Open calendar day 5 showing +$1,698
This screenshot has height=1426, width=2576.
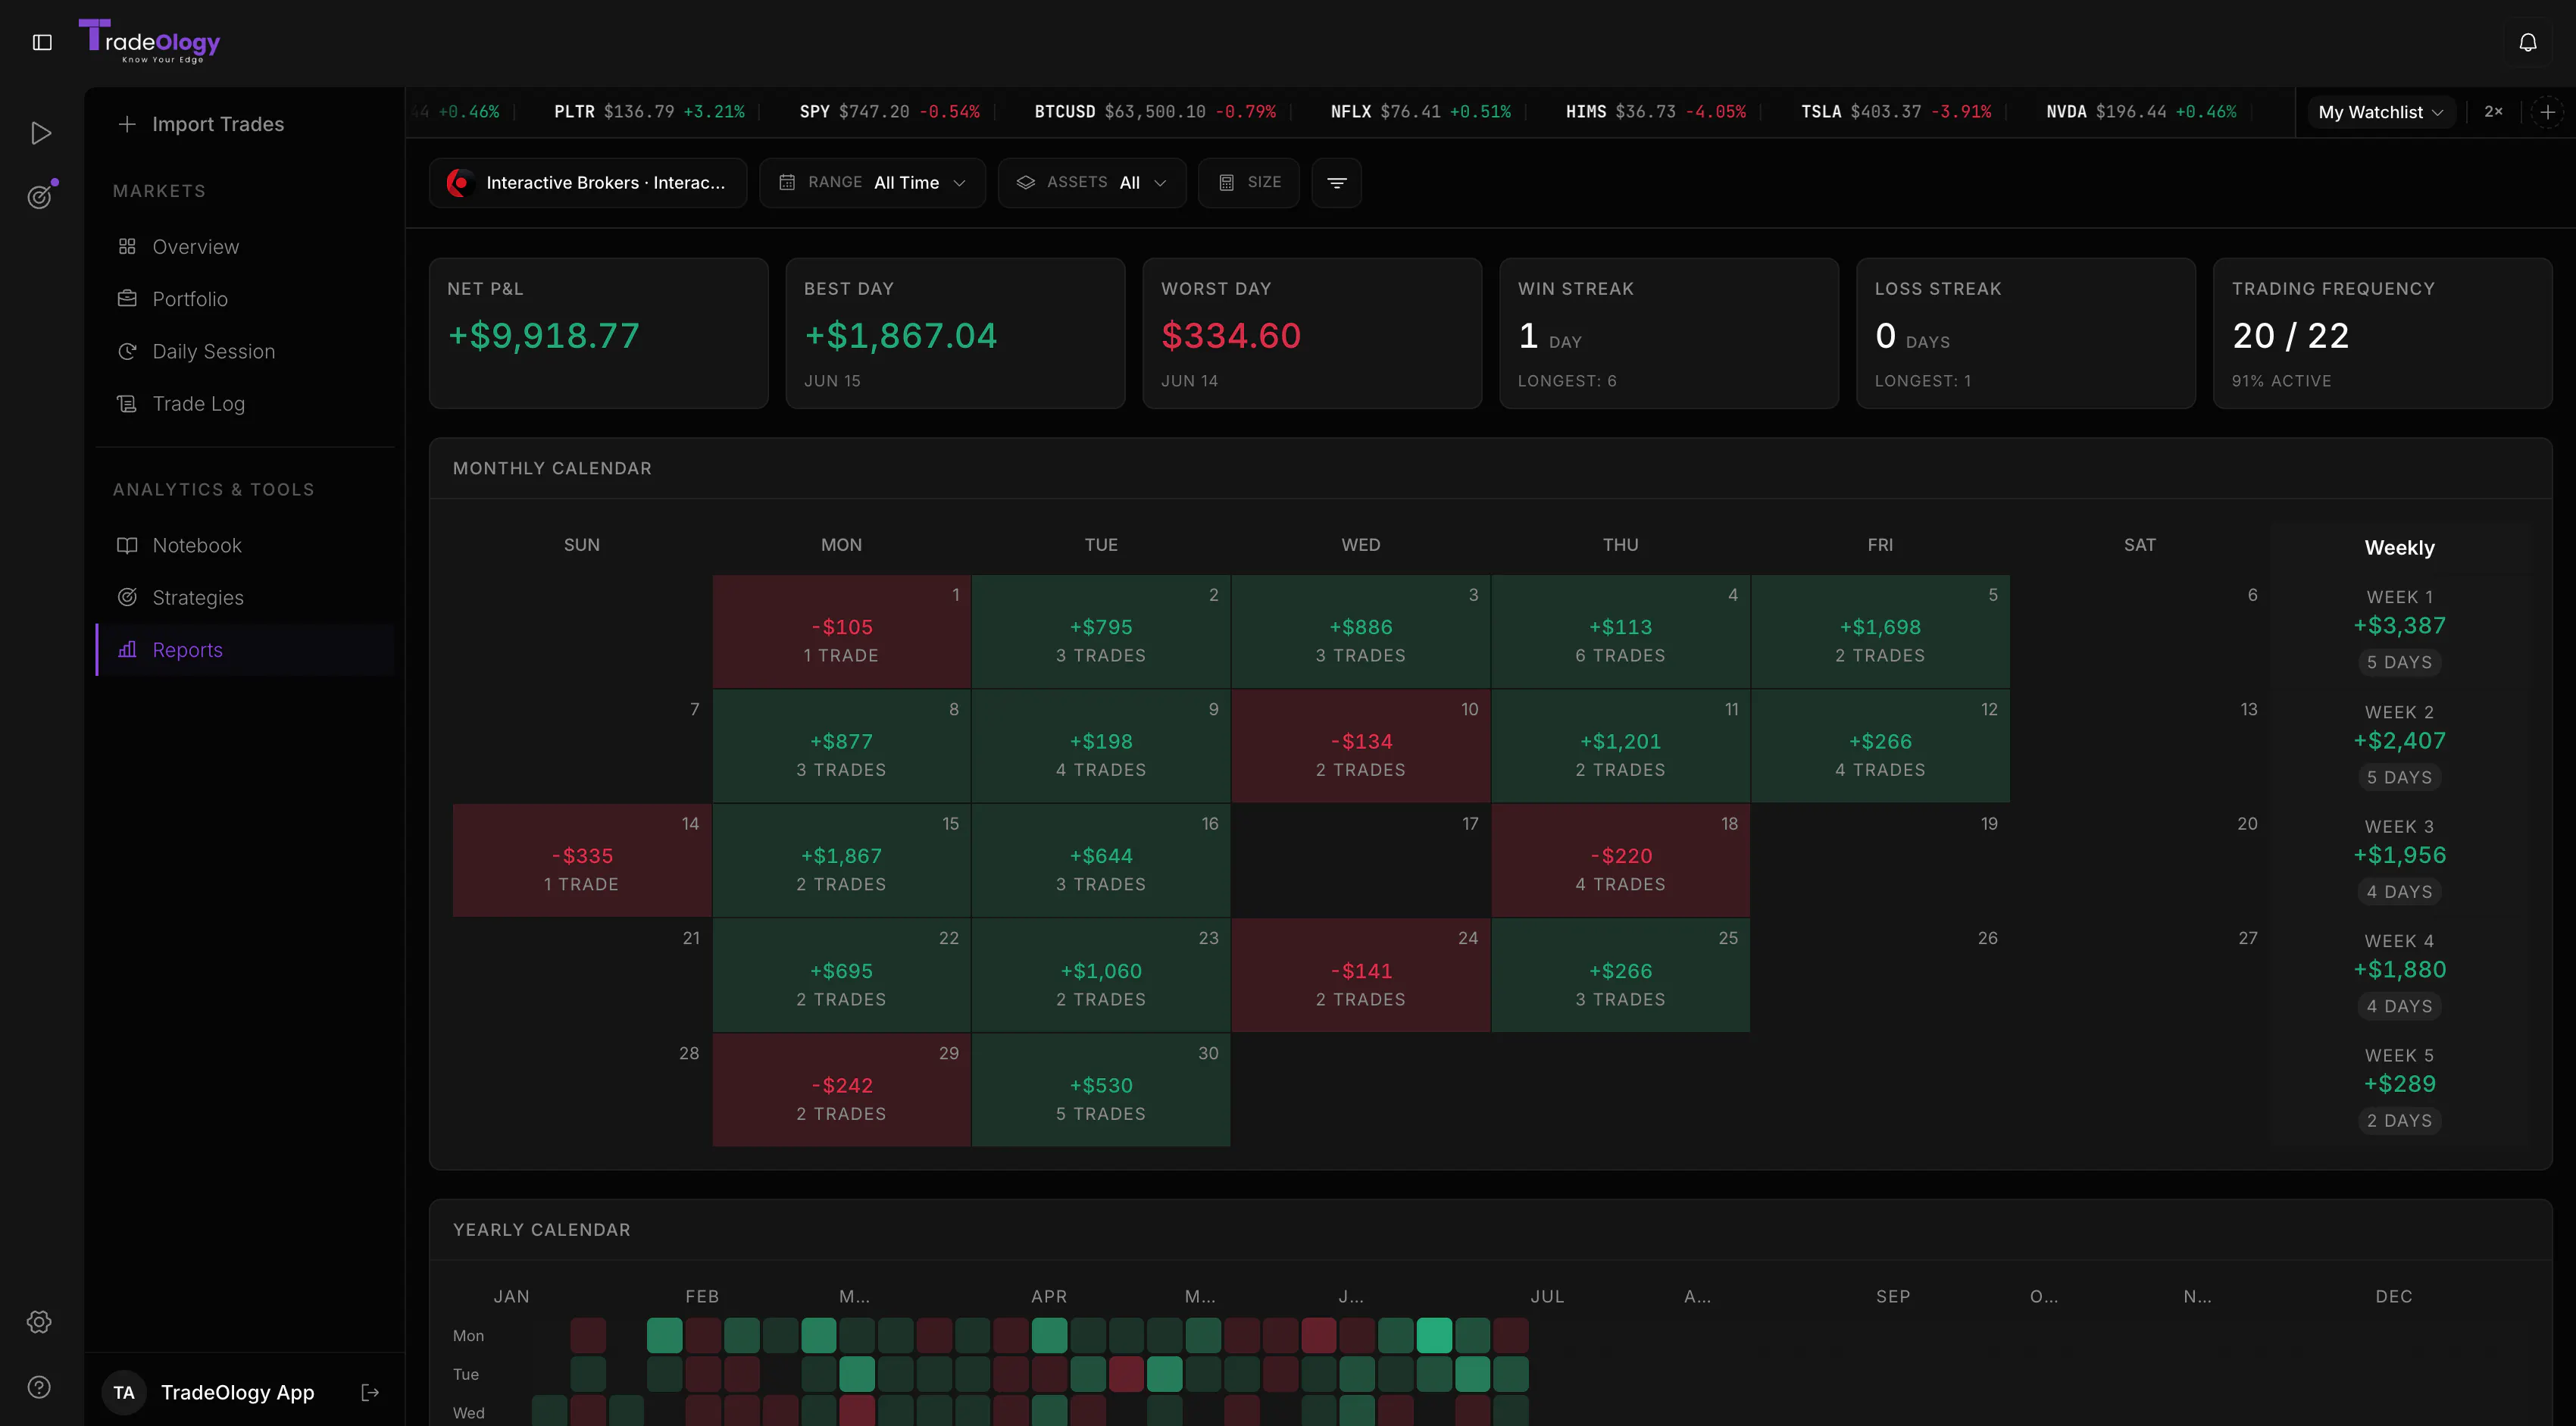[x=1880, y=631]
